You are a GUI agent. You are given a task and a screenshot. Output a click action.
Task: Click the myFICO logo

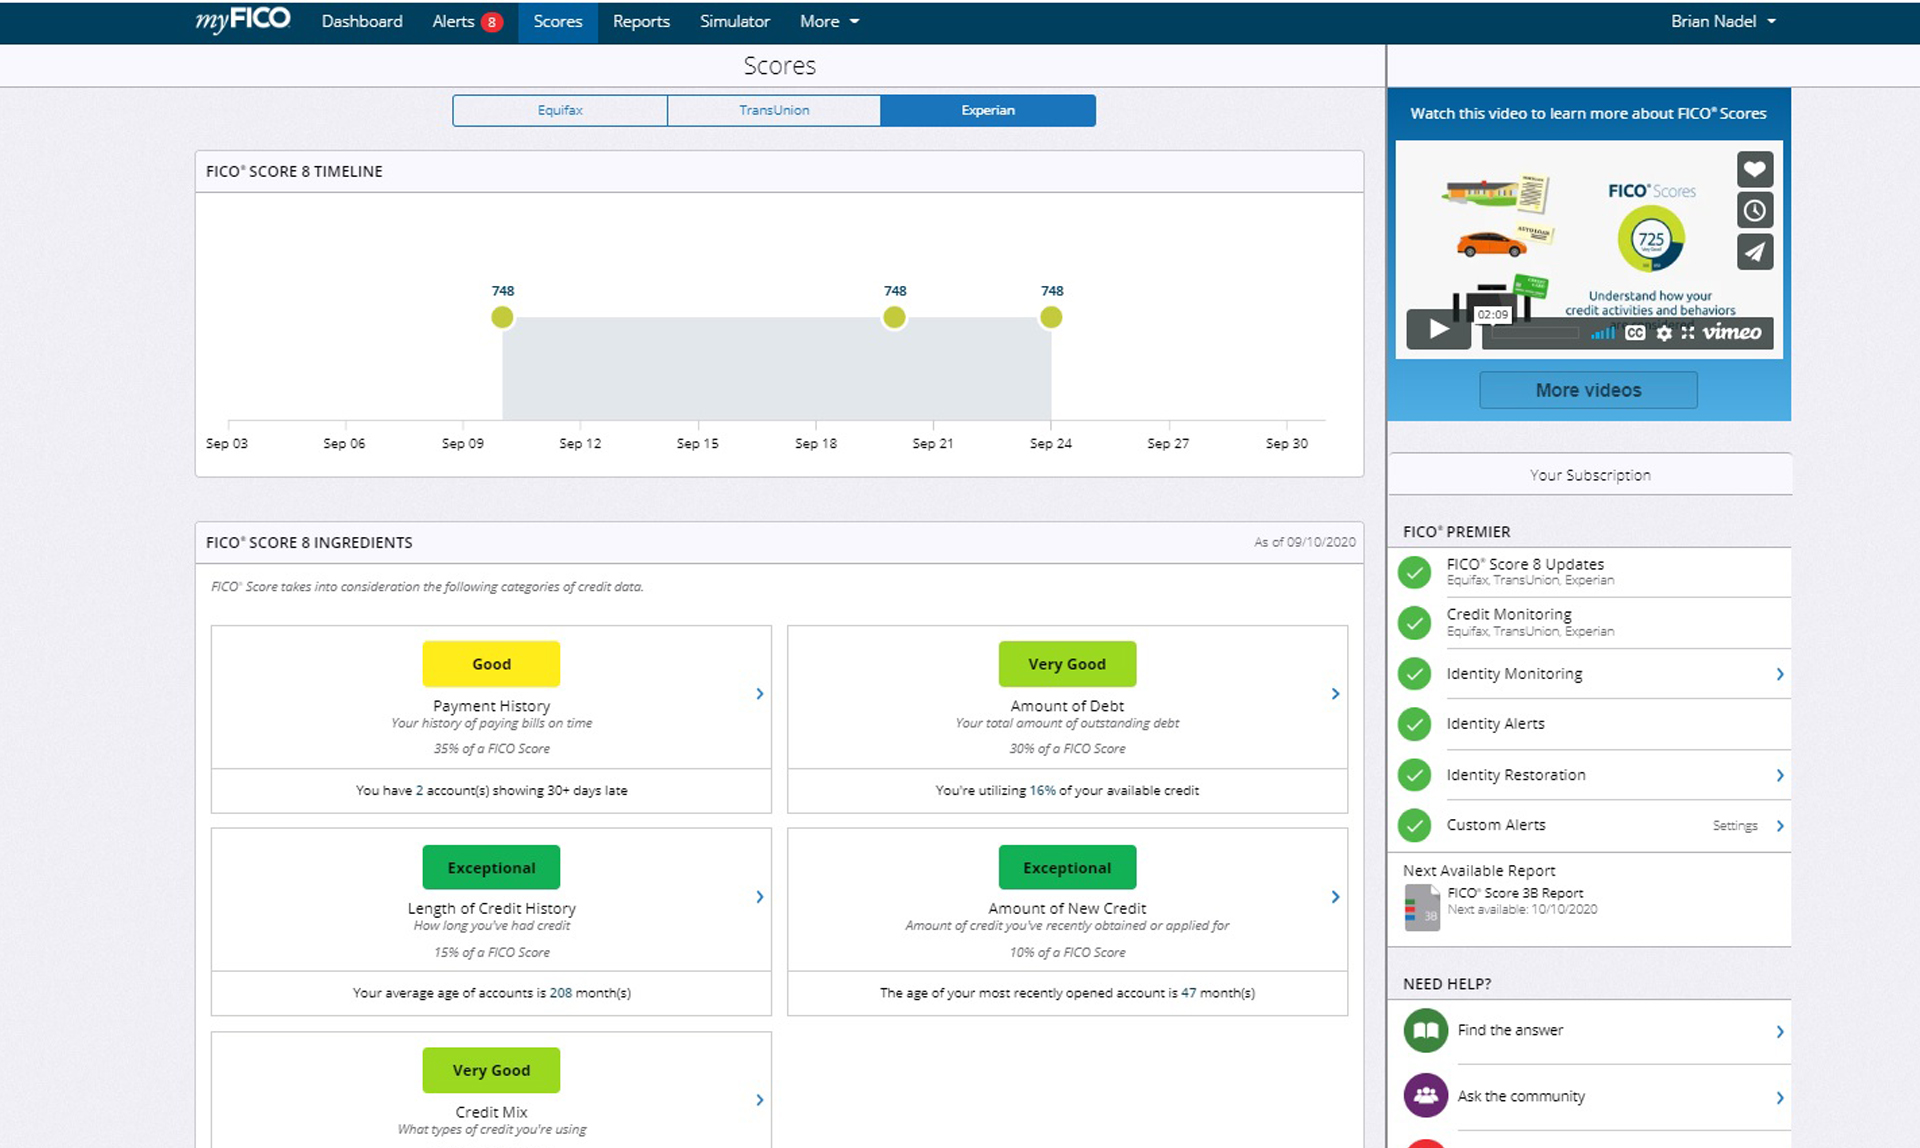(242, 20)
